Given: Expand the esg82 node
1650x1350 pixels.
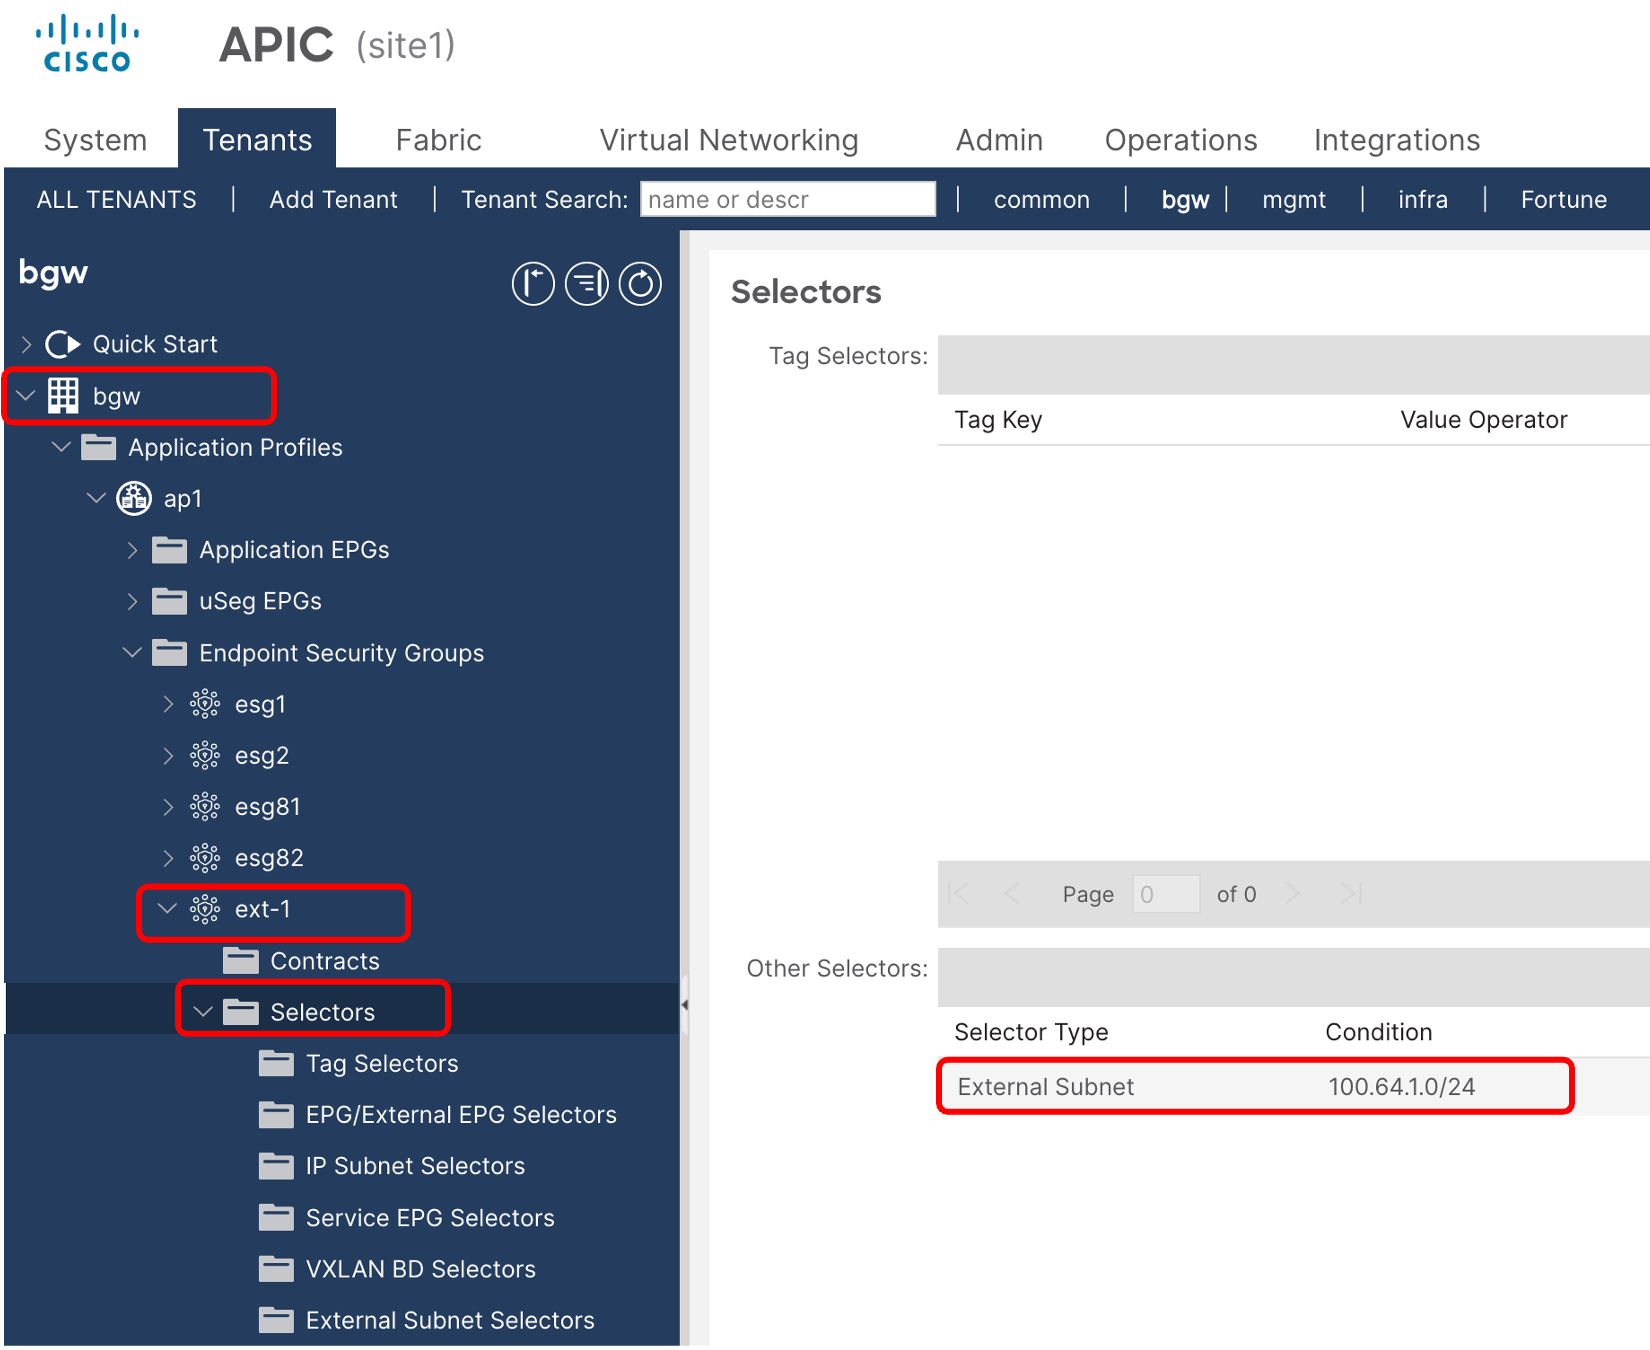Looking at the screenshot, I should tap(168, 858).
